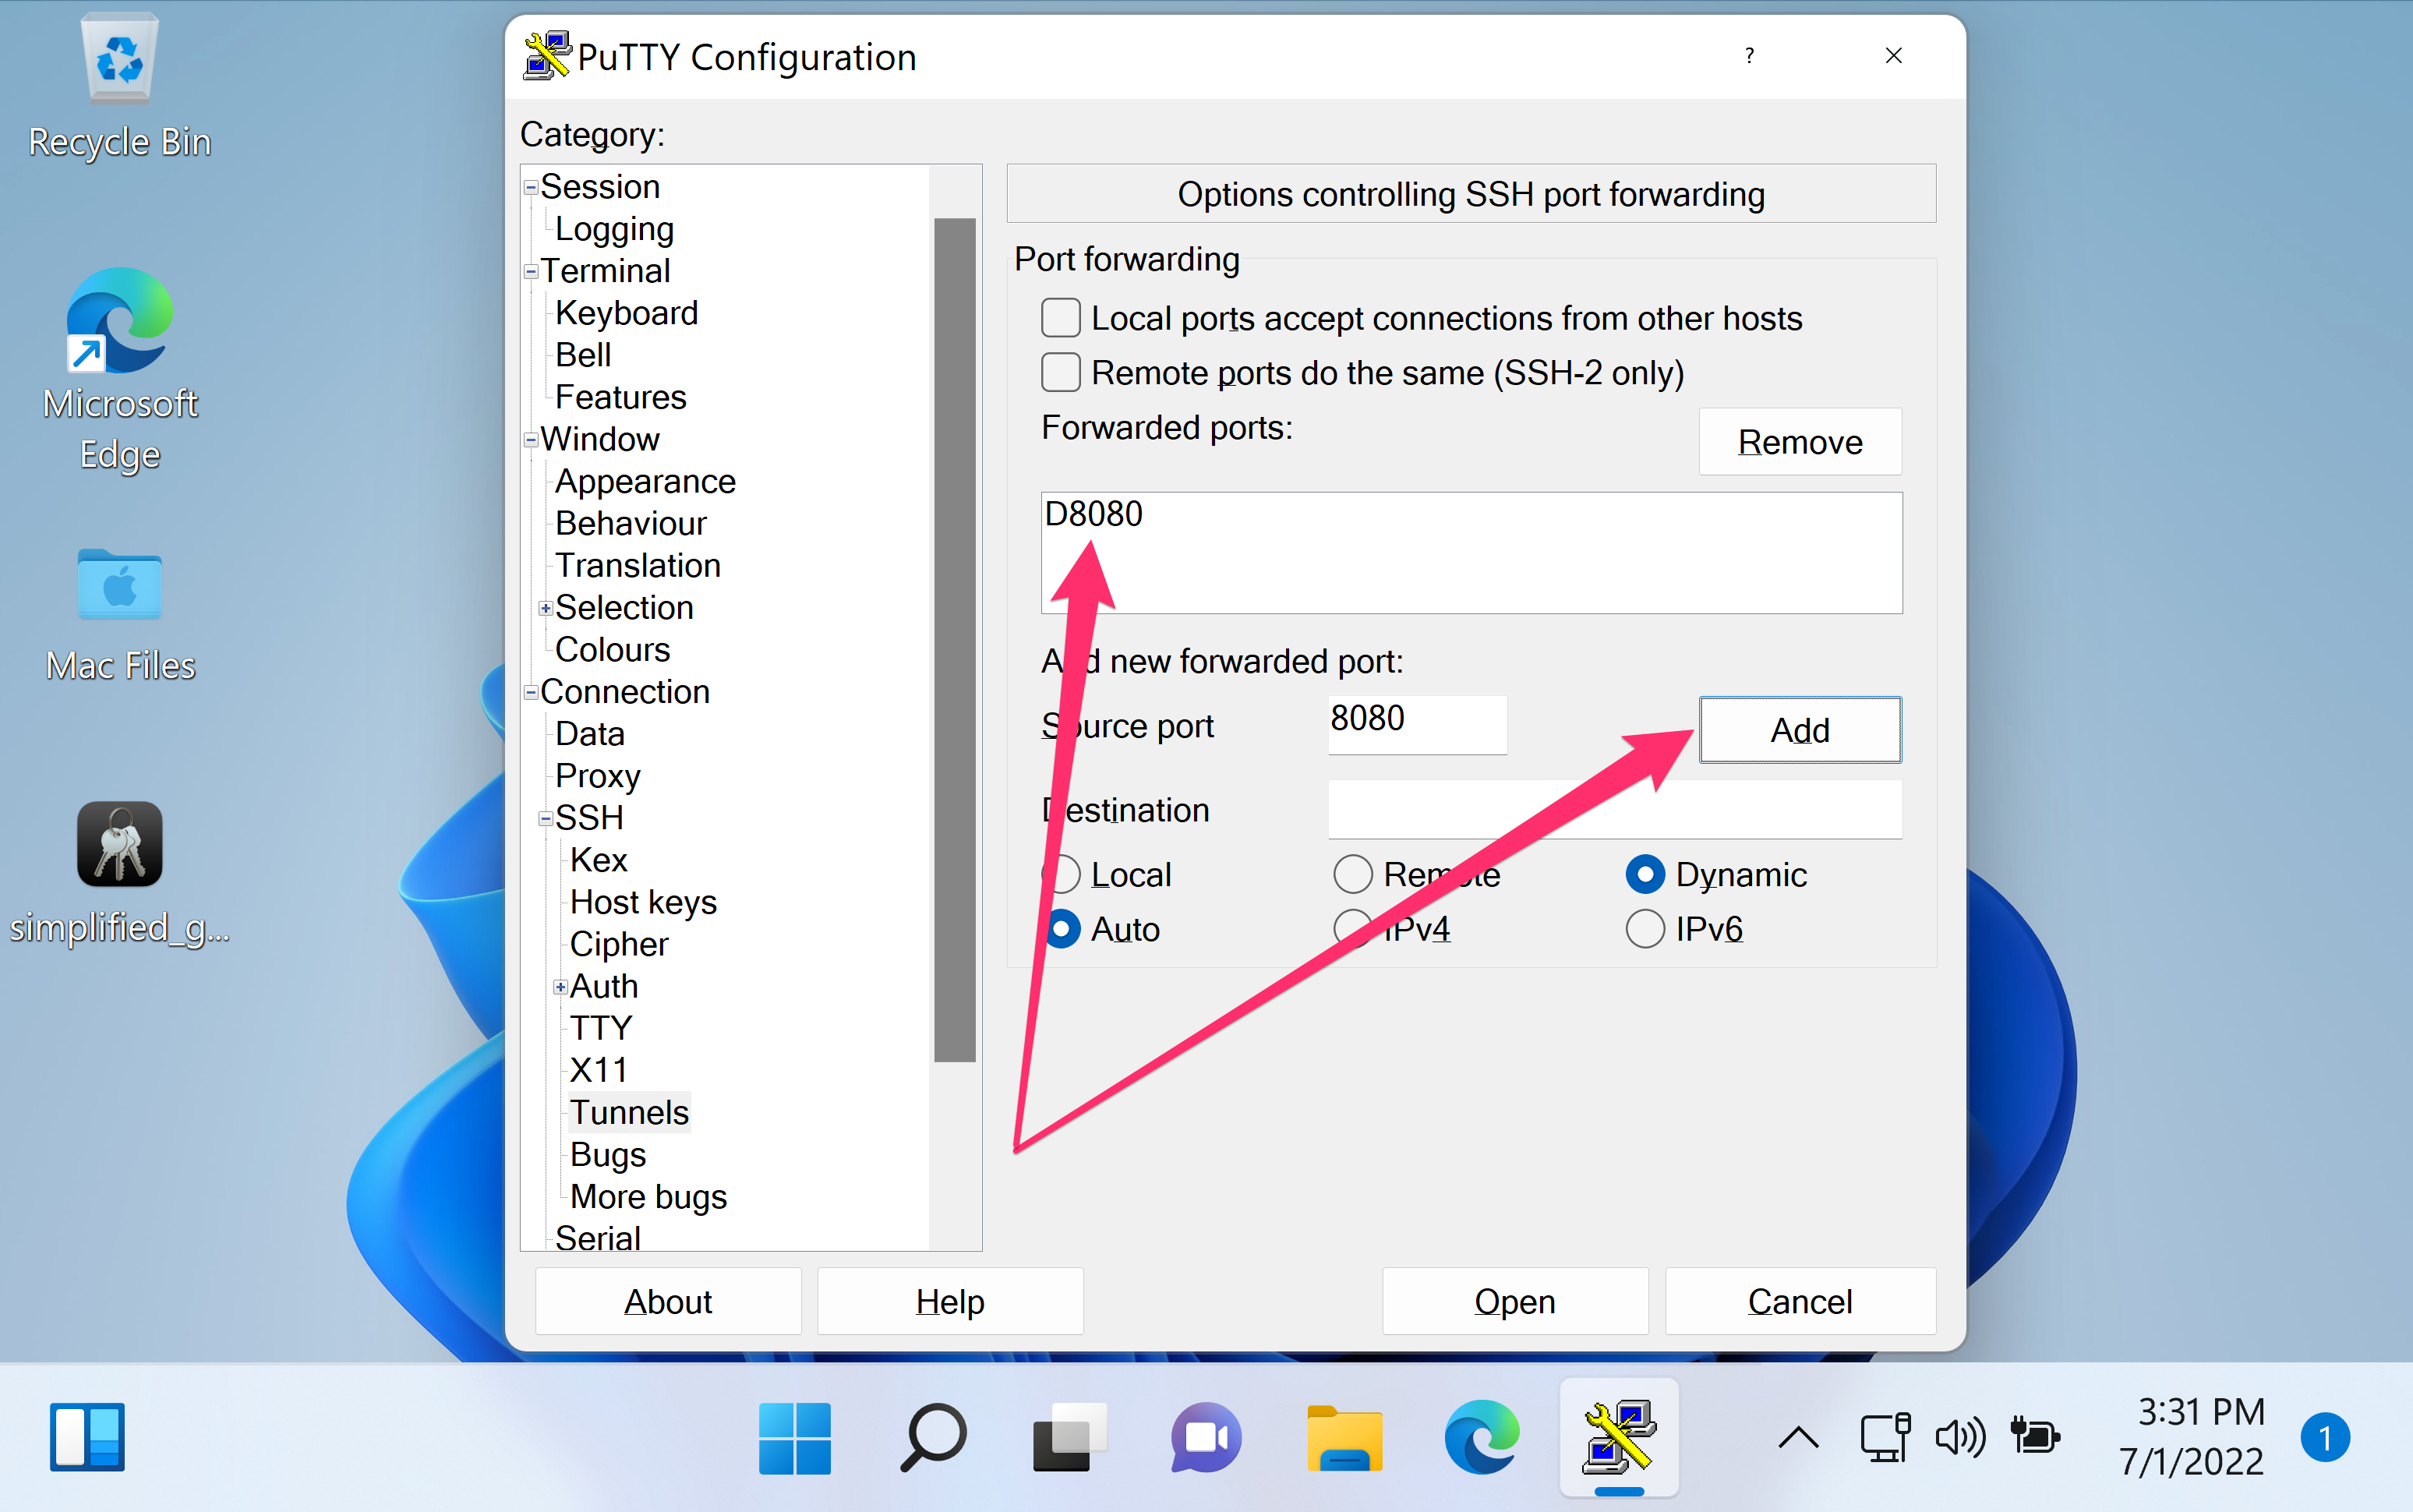2413x1512 pixels.
Task: Enable local ports accept connections from other hosts
Action: (1061, 318)
